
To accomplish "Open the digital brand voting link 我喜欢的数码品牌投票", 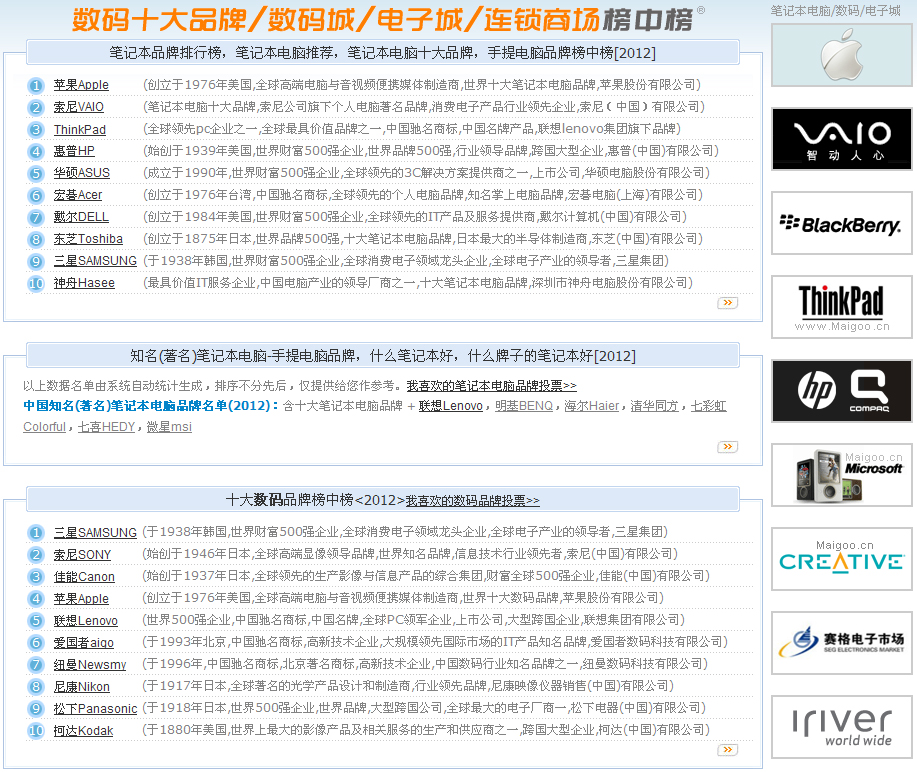I will coord(473,501).
